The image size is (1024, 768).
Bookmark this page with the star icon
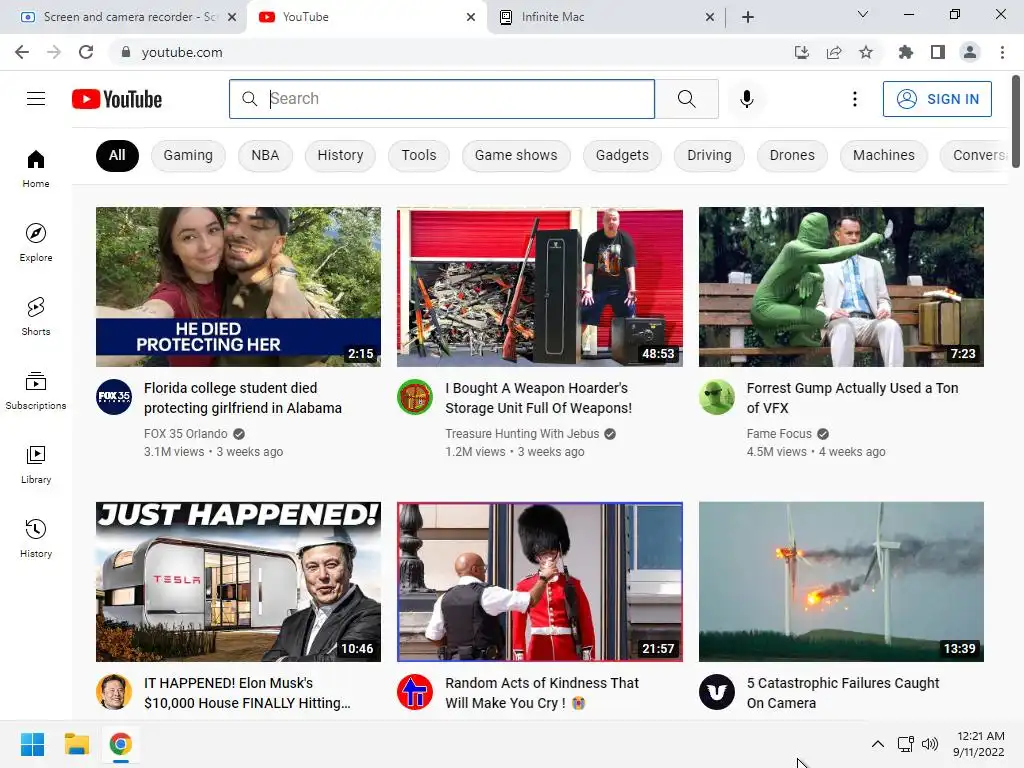[x=865, y=52]
